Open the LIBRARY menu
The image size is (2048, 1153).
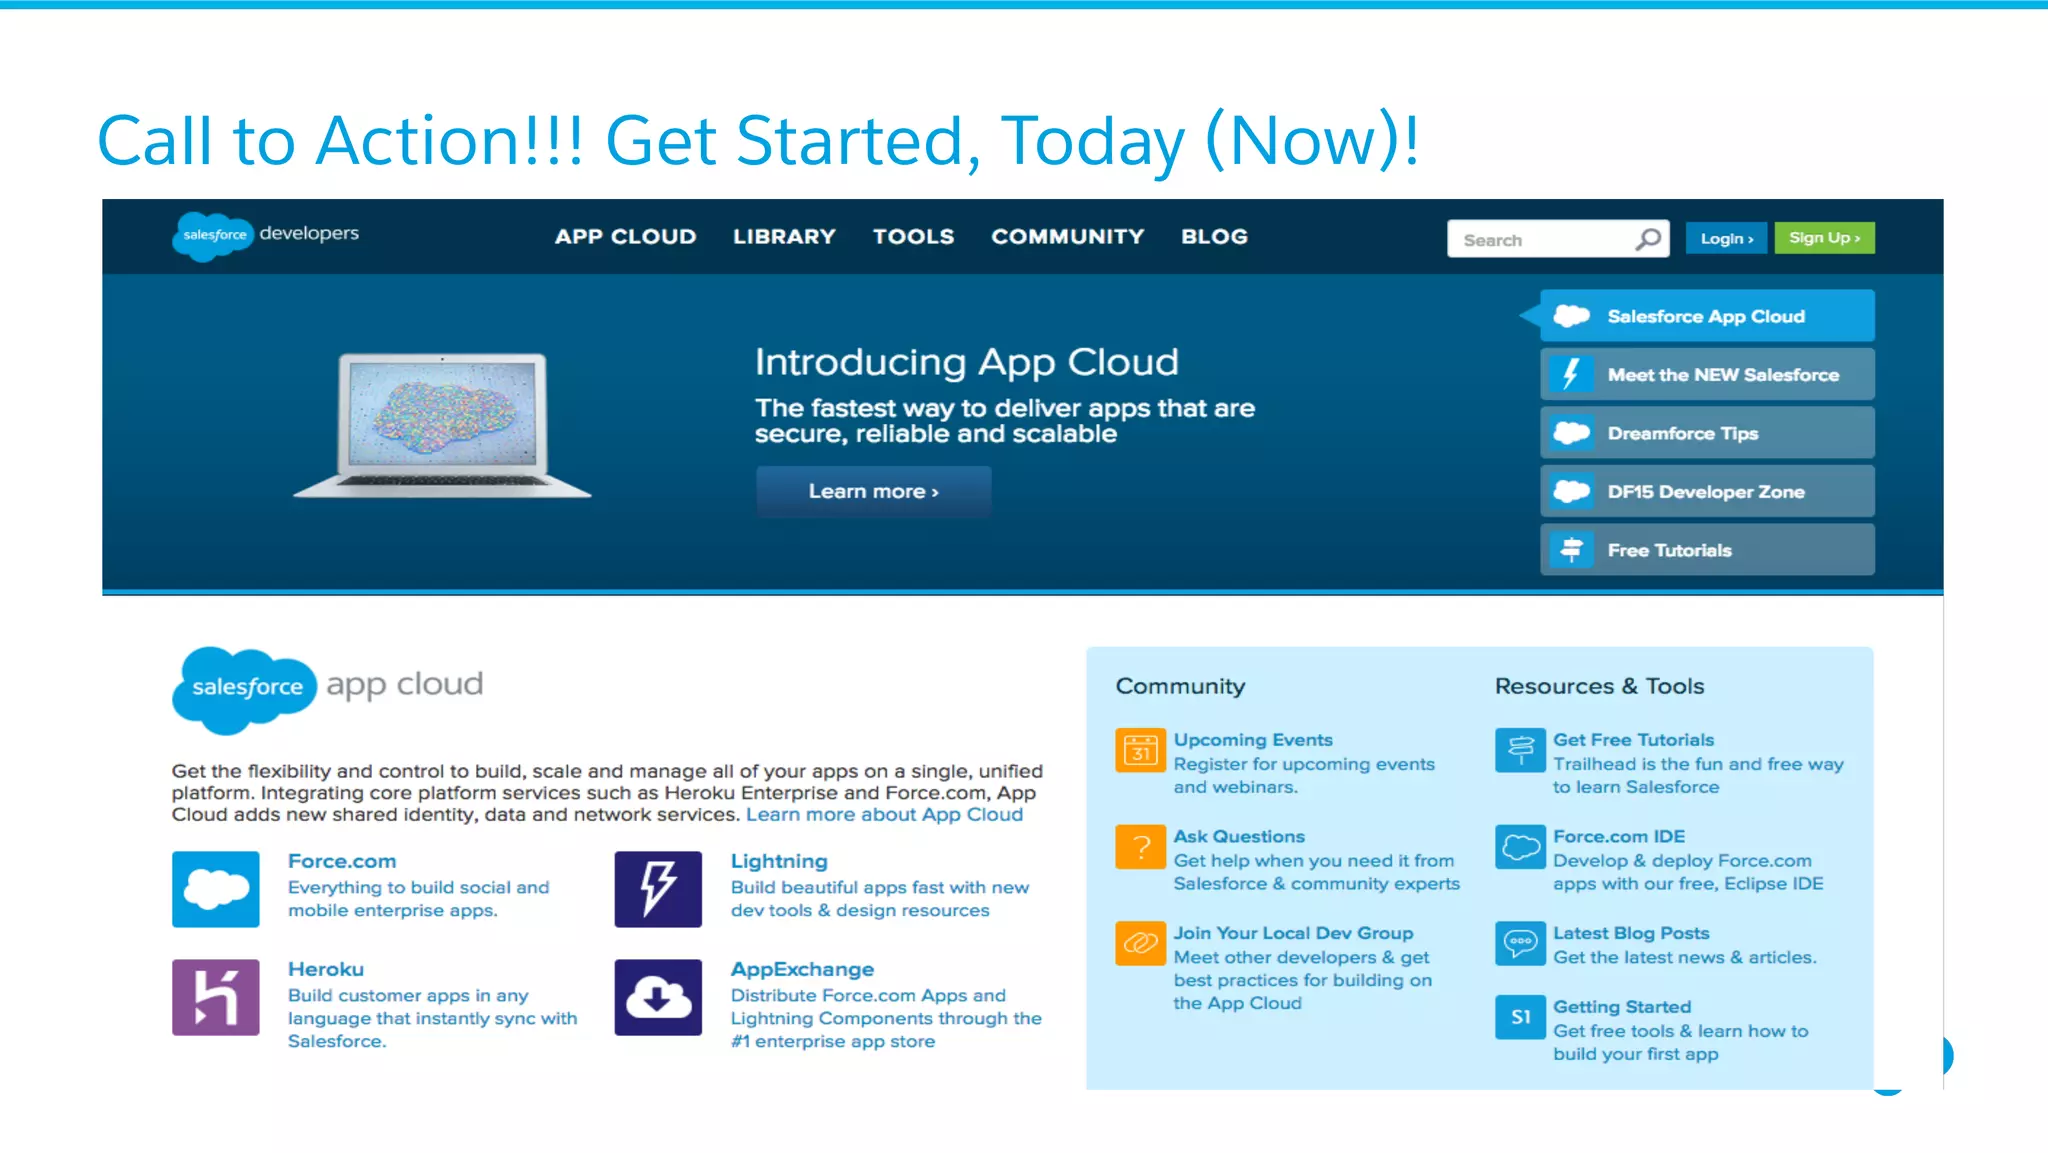[784, 237]
